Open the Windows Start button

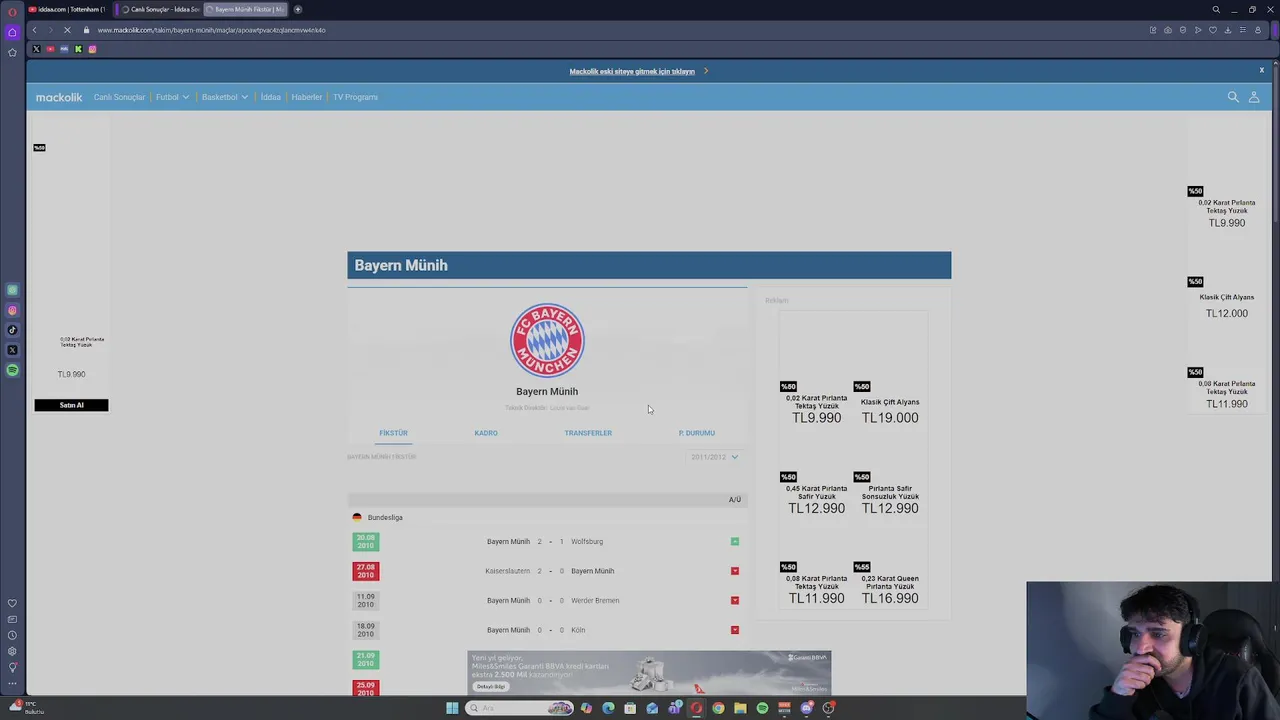[x=452, y=708]
